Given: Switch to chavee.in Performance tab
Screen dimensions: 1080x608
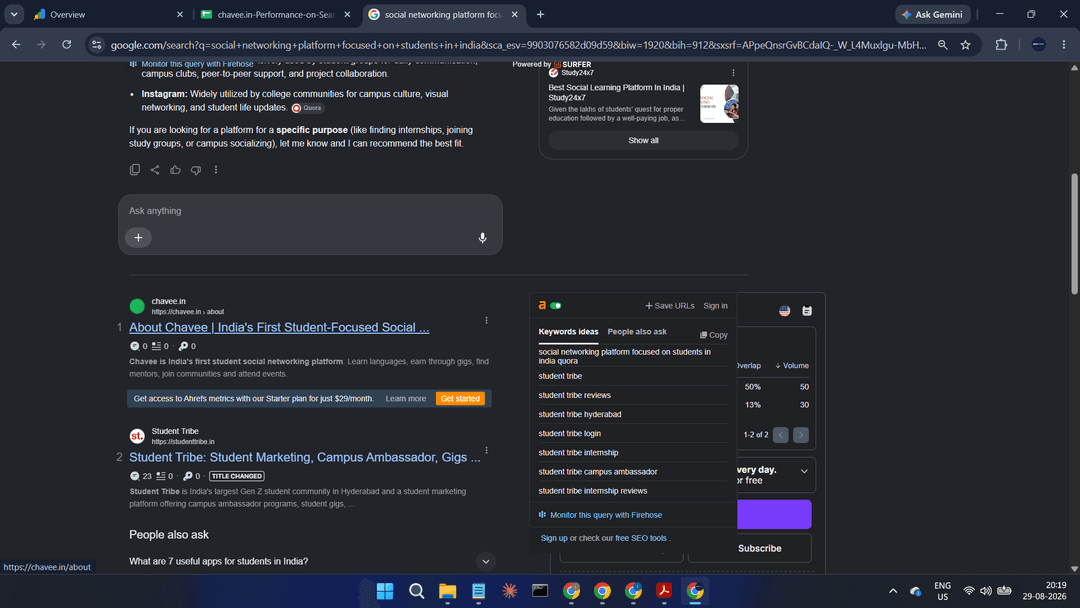Looking at the screenshot, I should 276,14.
